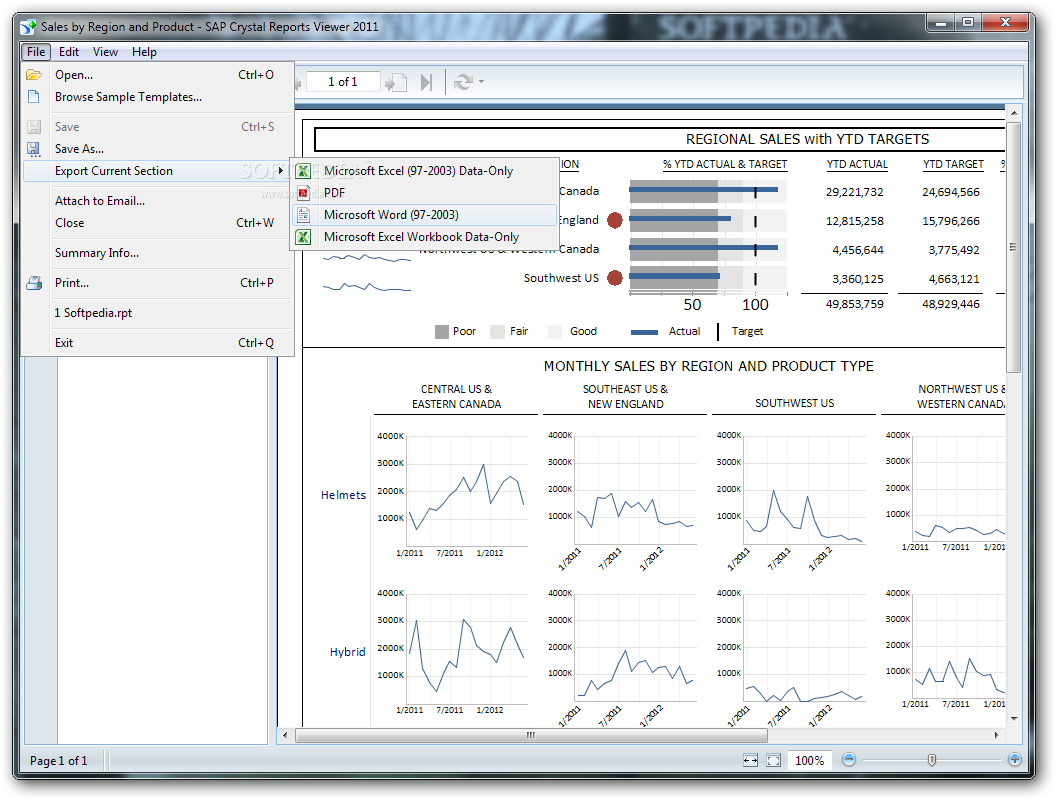
Task: Click the vertical scrollbar up arrow
Action: [1014, 112]
